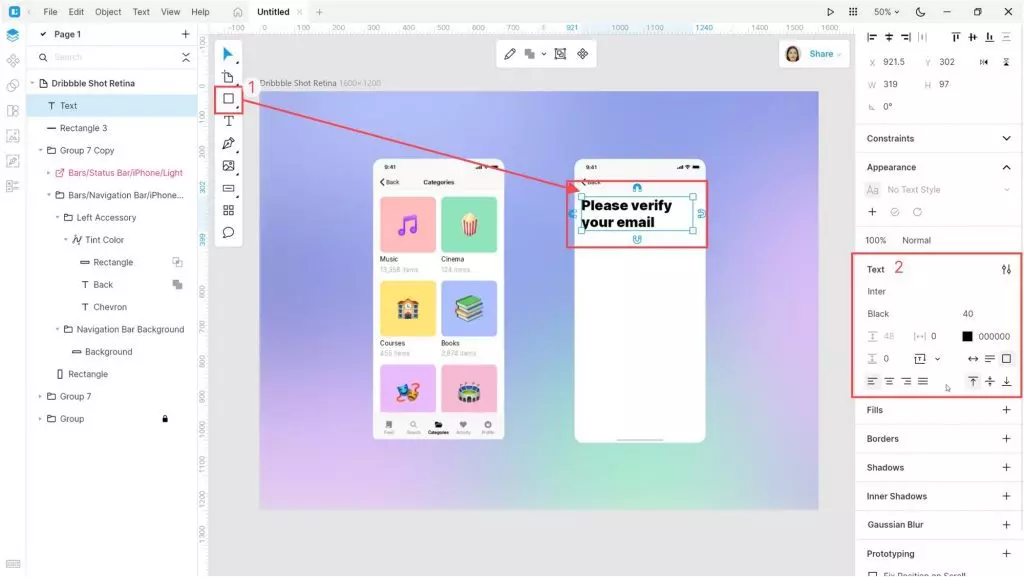This screenshot has width=1024, height=577.
Task: Collapse the Left Accessory group
Action: [x=57, y=217]
